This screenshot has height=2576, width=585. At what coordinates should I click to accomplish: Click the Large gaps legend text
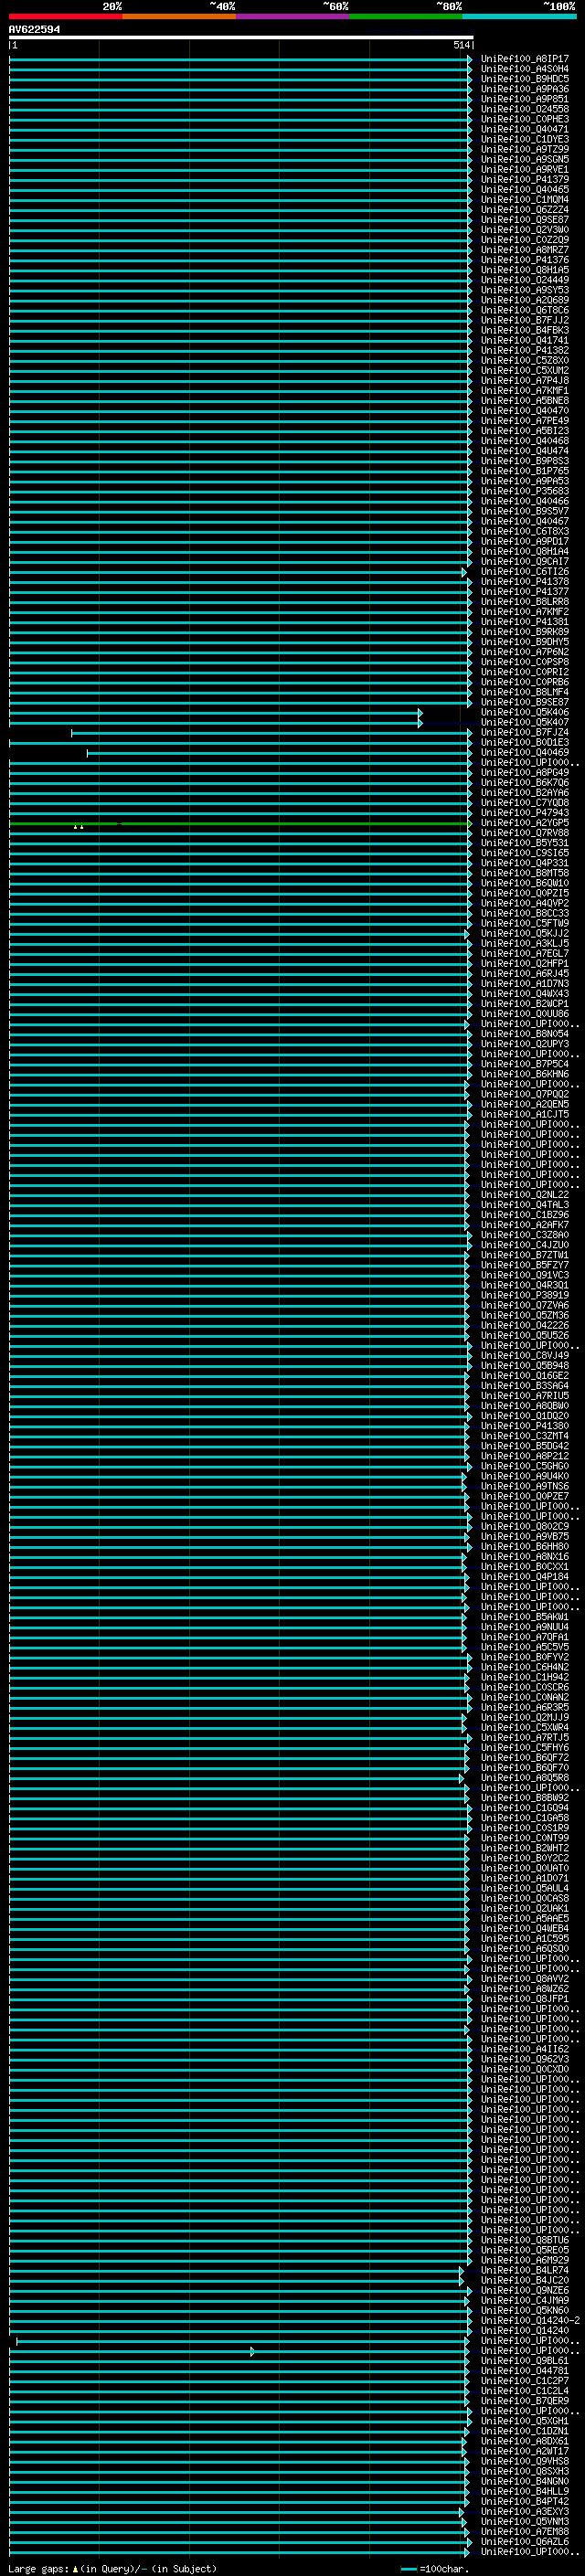39,2569
